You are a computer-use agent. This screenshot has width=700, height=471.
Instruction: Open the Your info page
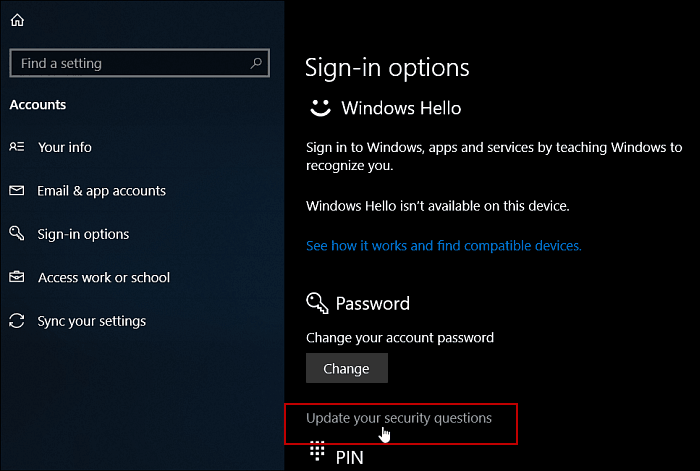65,147
